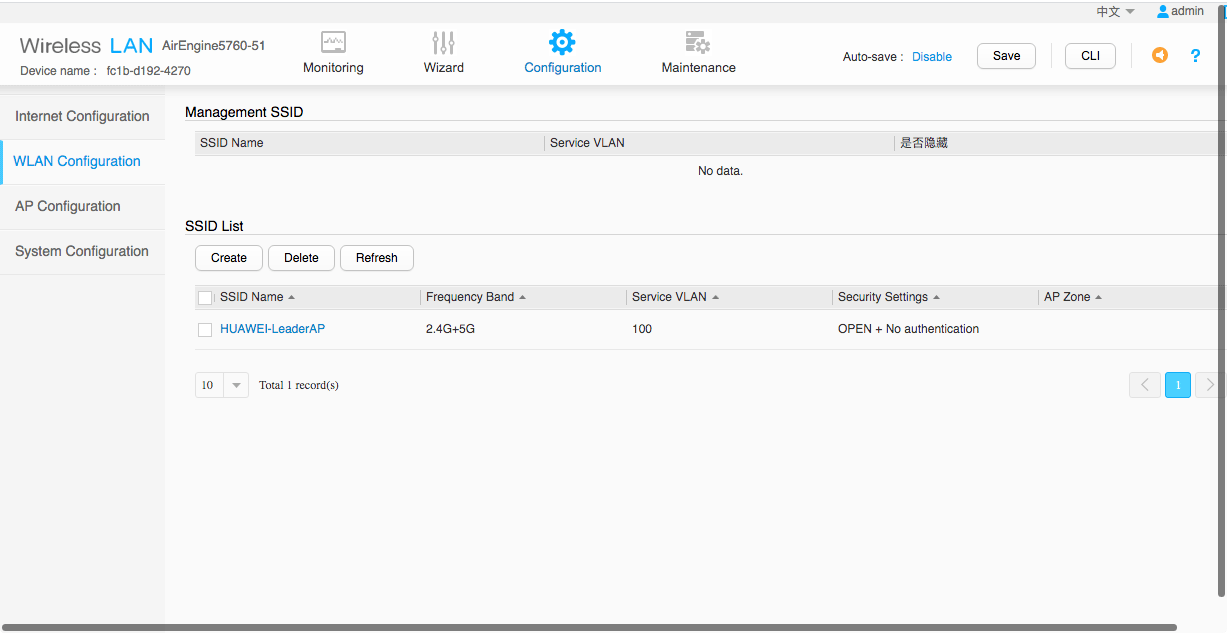Click the admin user icon
Viewport: 1227px width, 633px height.
1162,12
